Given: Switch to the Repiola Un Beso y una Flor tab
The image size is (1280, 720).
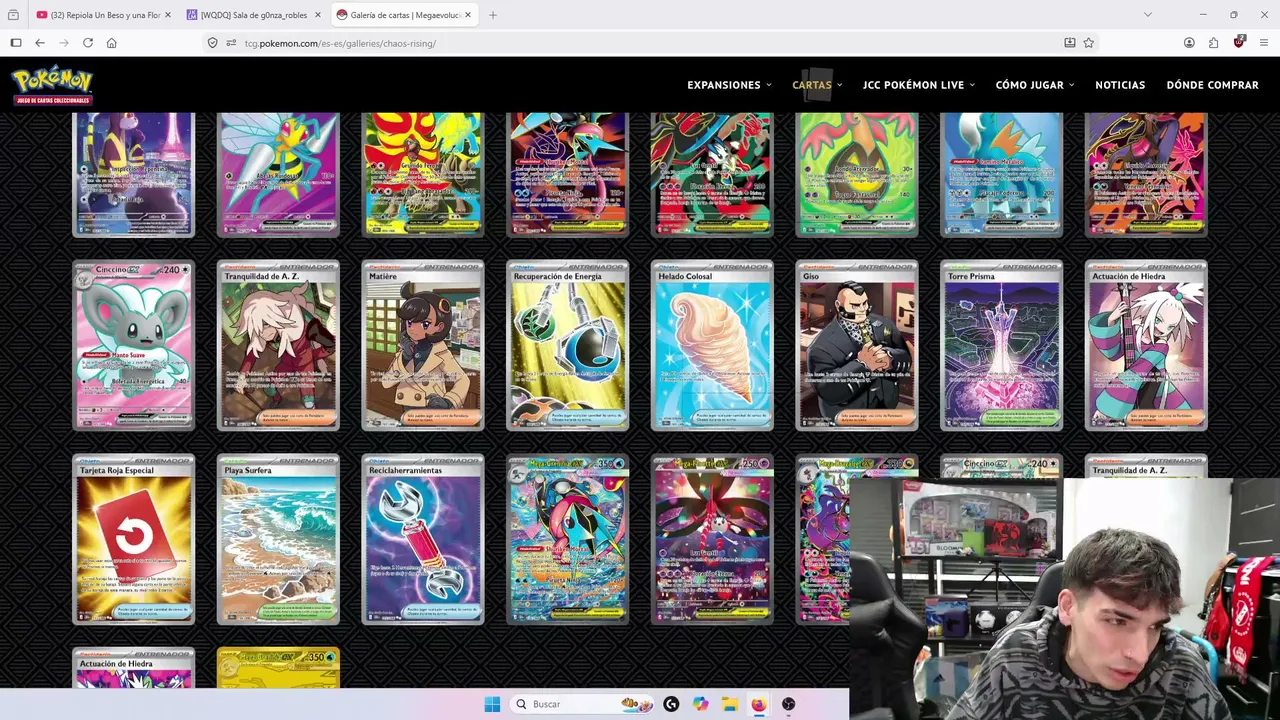Looking at the screenshot, I should pyautogui.click(x=104, y=15).
